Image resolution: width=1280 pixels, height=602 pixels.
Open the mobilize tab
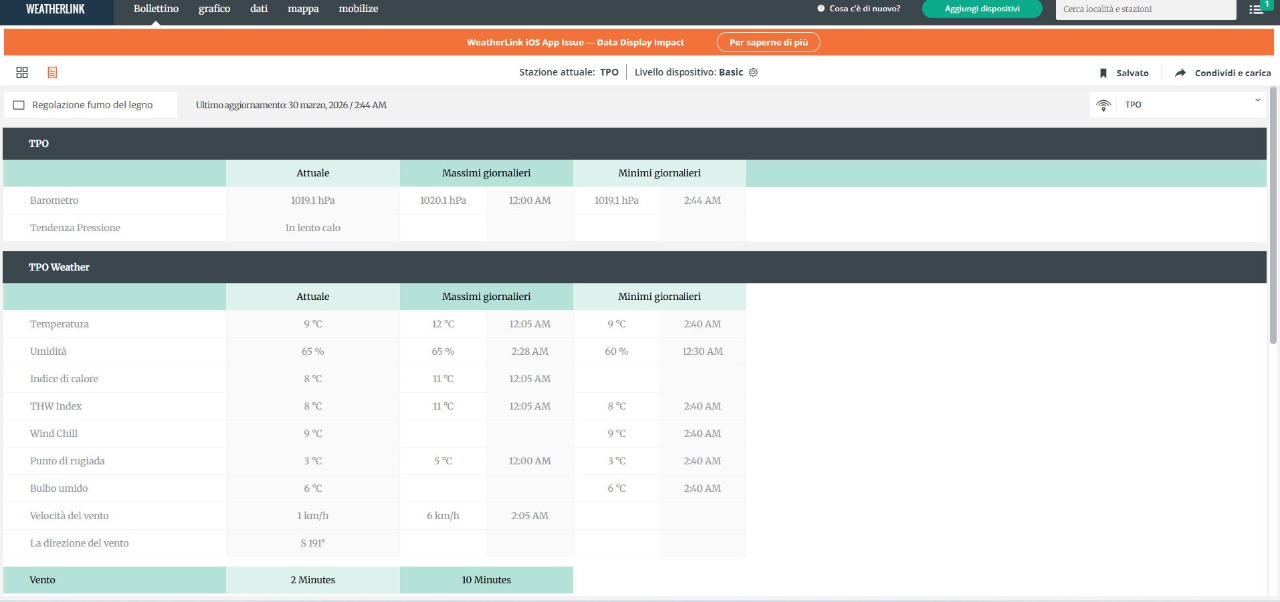(x=358, y=9)
